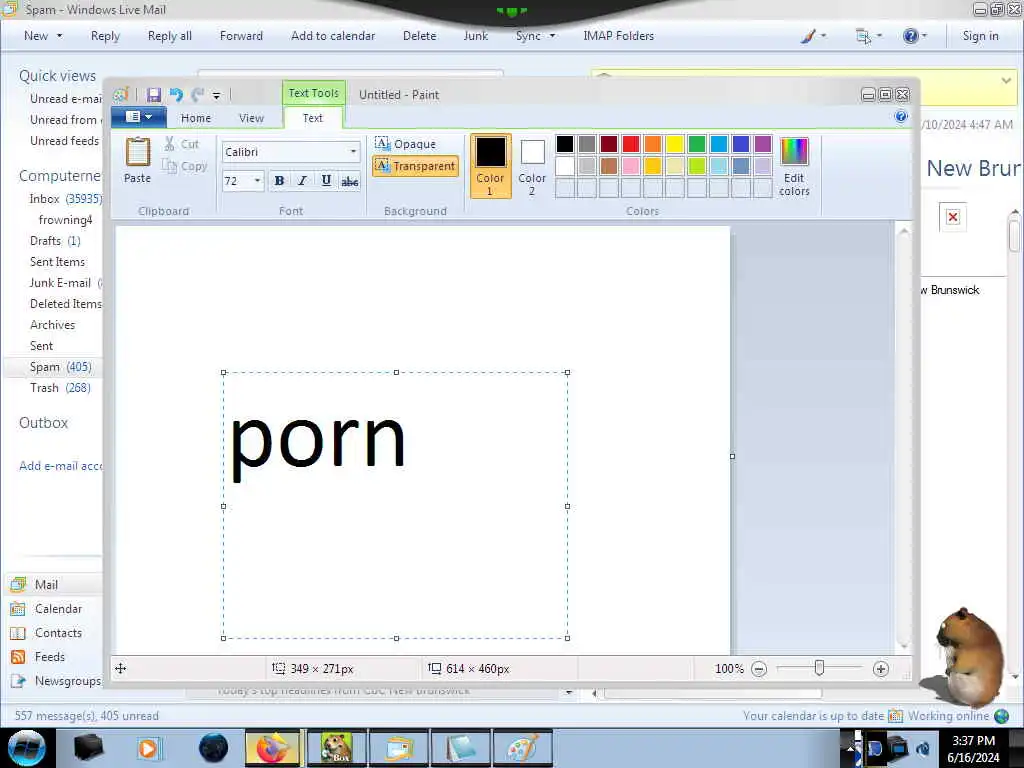The image size is (1024, 768).
Task: Open Edit colors dialog
Action: [x=794, y=167]
